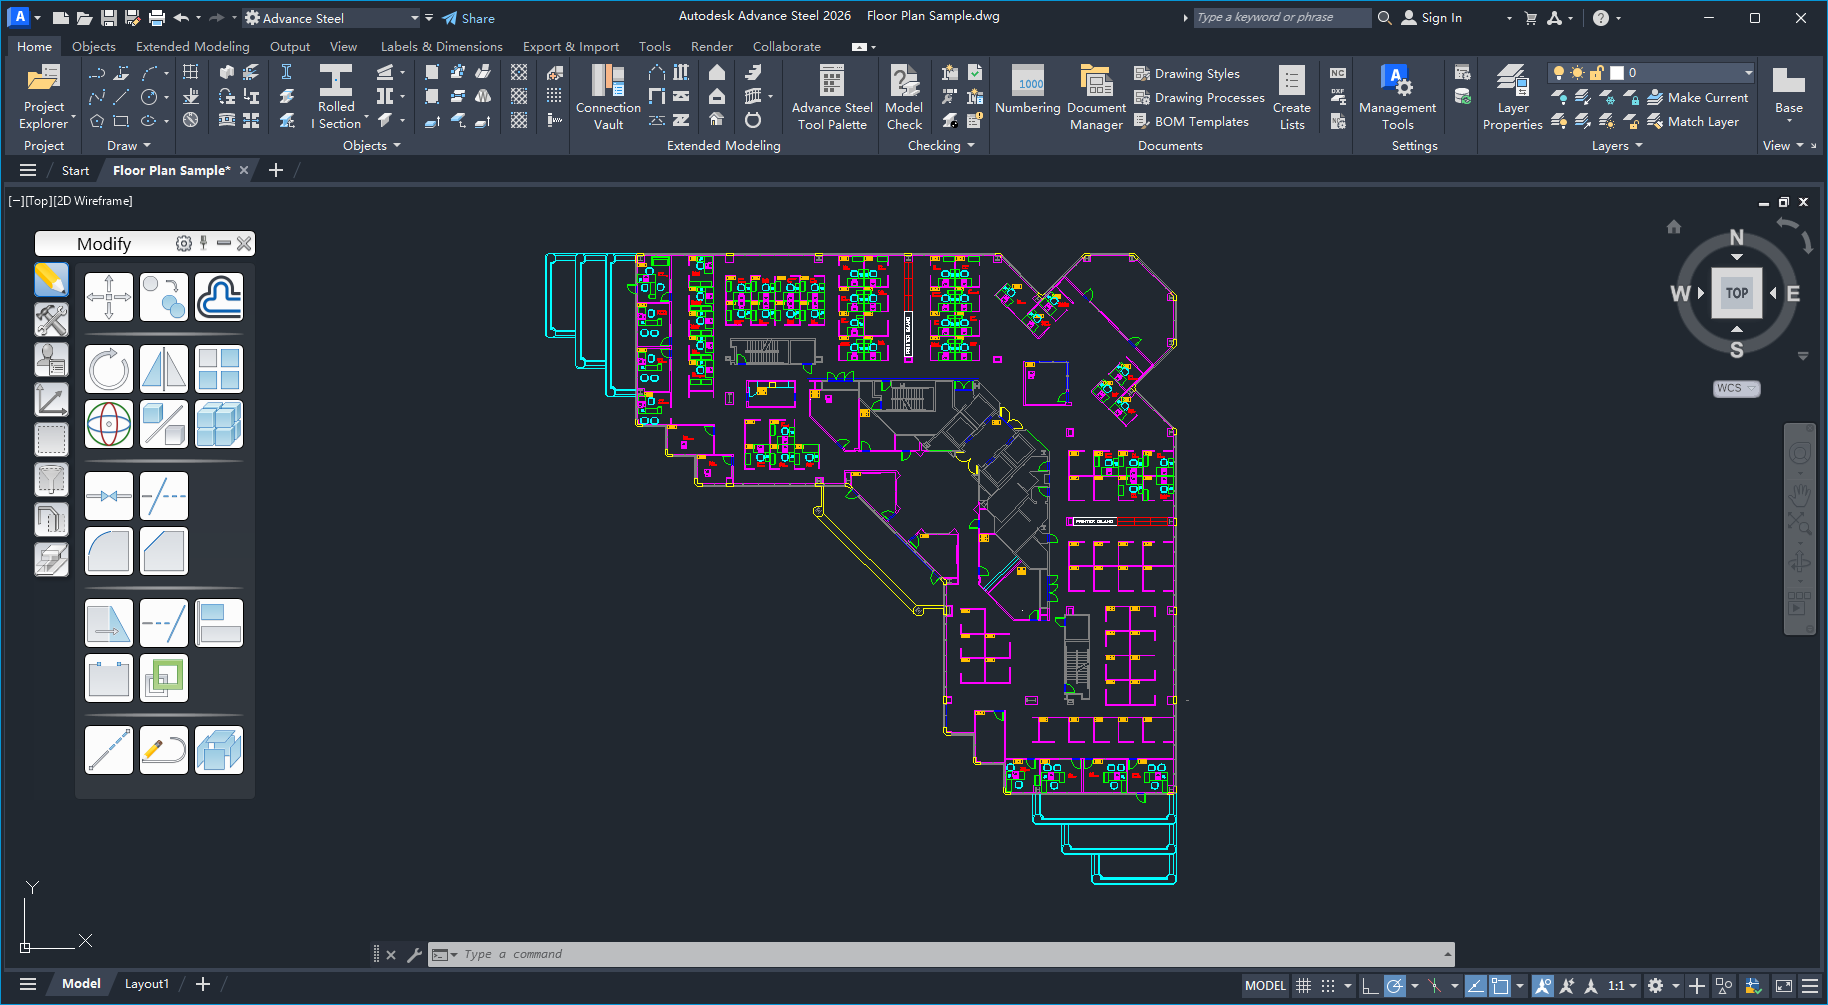Image resolution: width=1828 pixels, height=1005 pixels.
Task: Select the Chamfer angled-corner tool
Action: coord(164,551)
